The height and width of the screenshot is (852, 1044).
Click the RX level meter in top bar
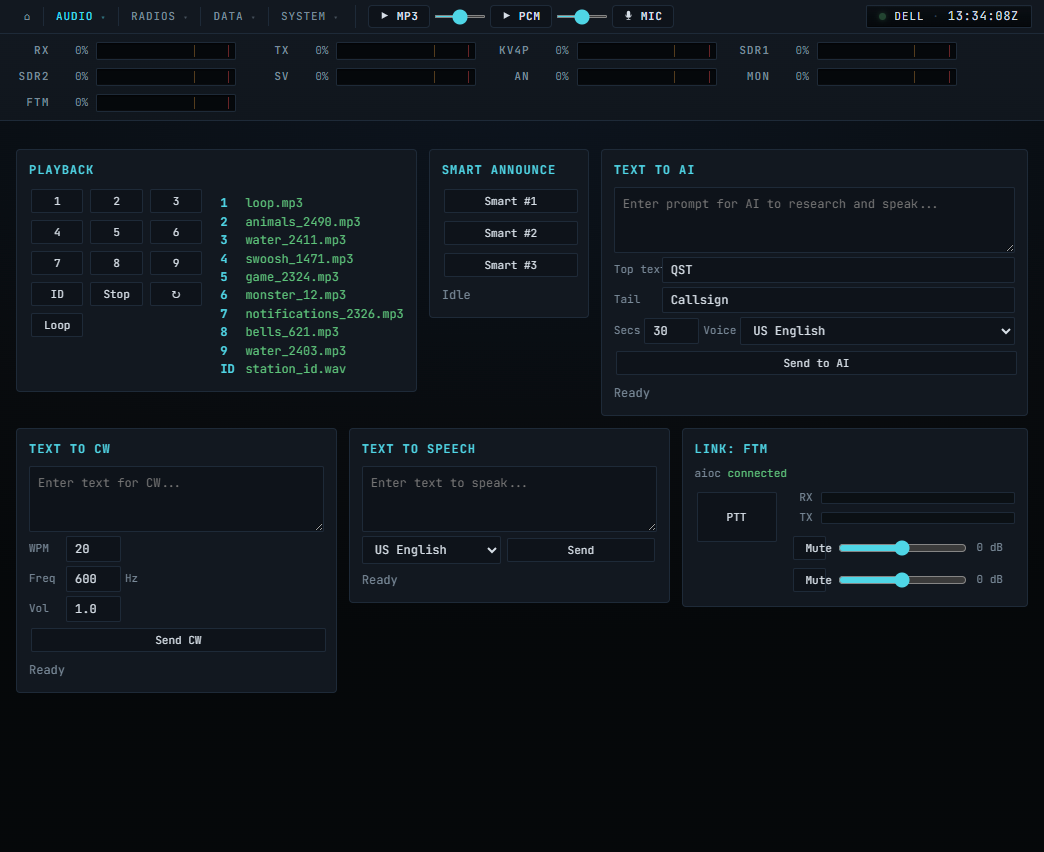coord(166,51)
